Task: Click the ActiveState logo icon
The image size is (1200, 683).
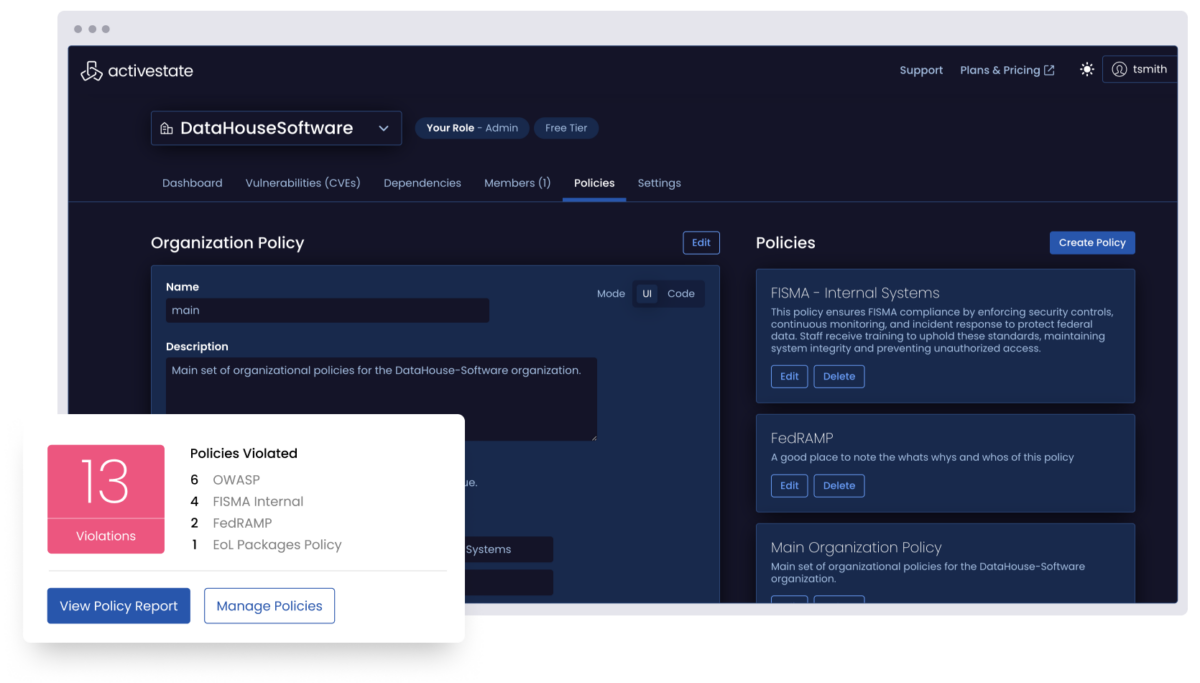Action: point(91,71)
